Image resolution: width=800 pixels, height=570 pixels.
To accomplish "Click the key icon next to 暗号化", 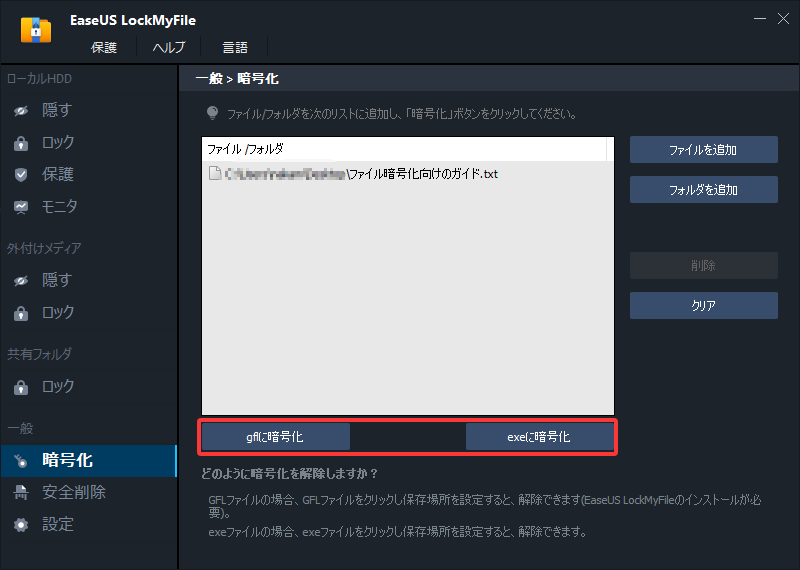I will tap(21, 461).
